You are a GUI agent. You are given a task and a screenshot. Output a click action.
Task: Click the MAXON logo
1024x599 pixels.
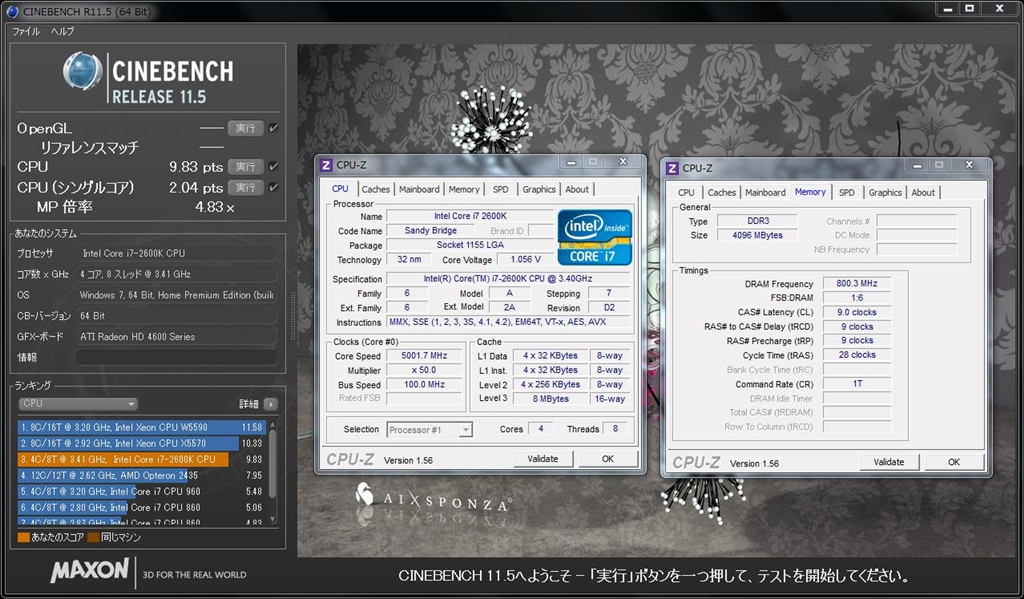click(89, 570)
